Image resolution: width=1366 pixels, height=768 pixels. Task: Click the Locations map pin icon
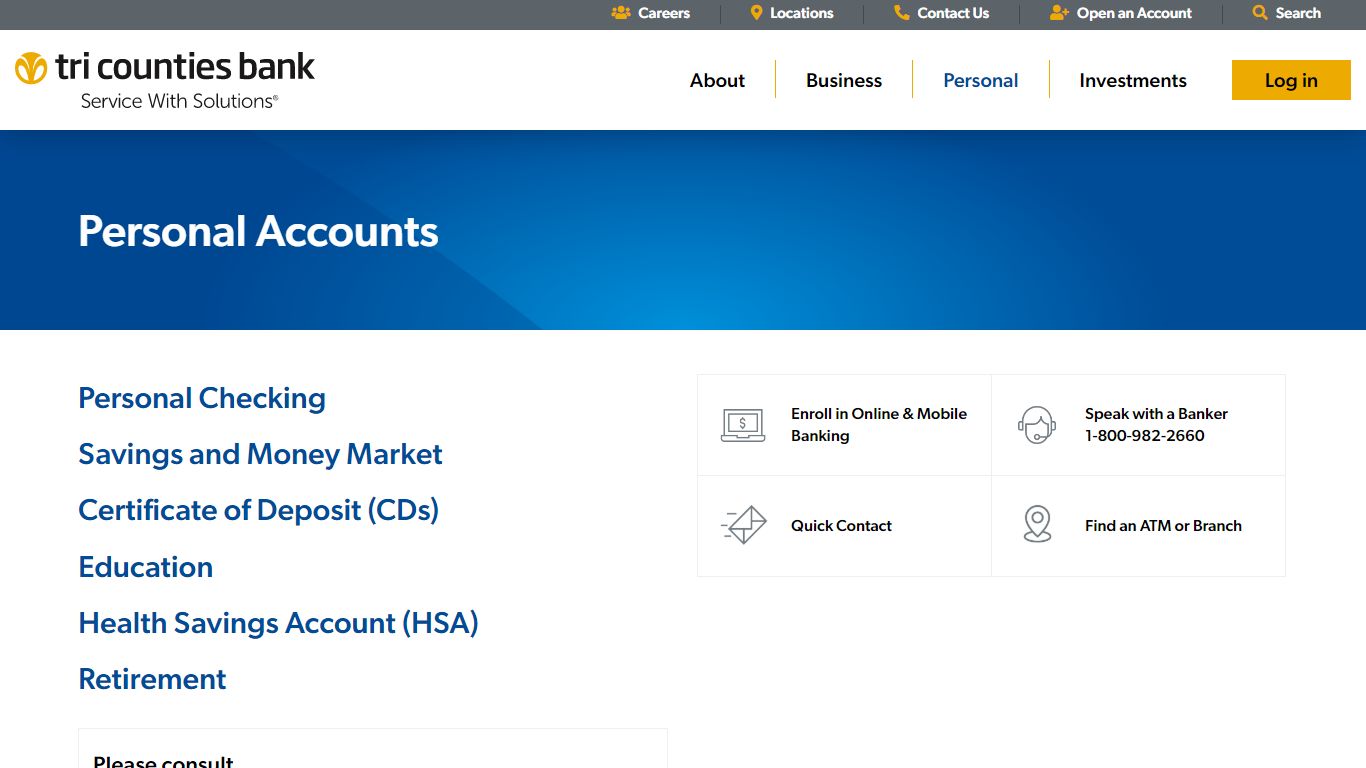click(757, 13)
